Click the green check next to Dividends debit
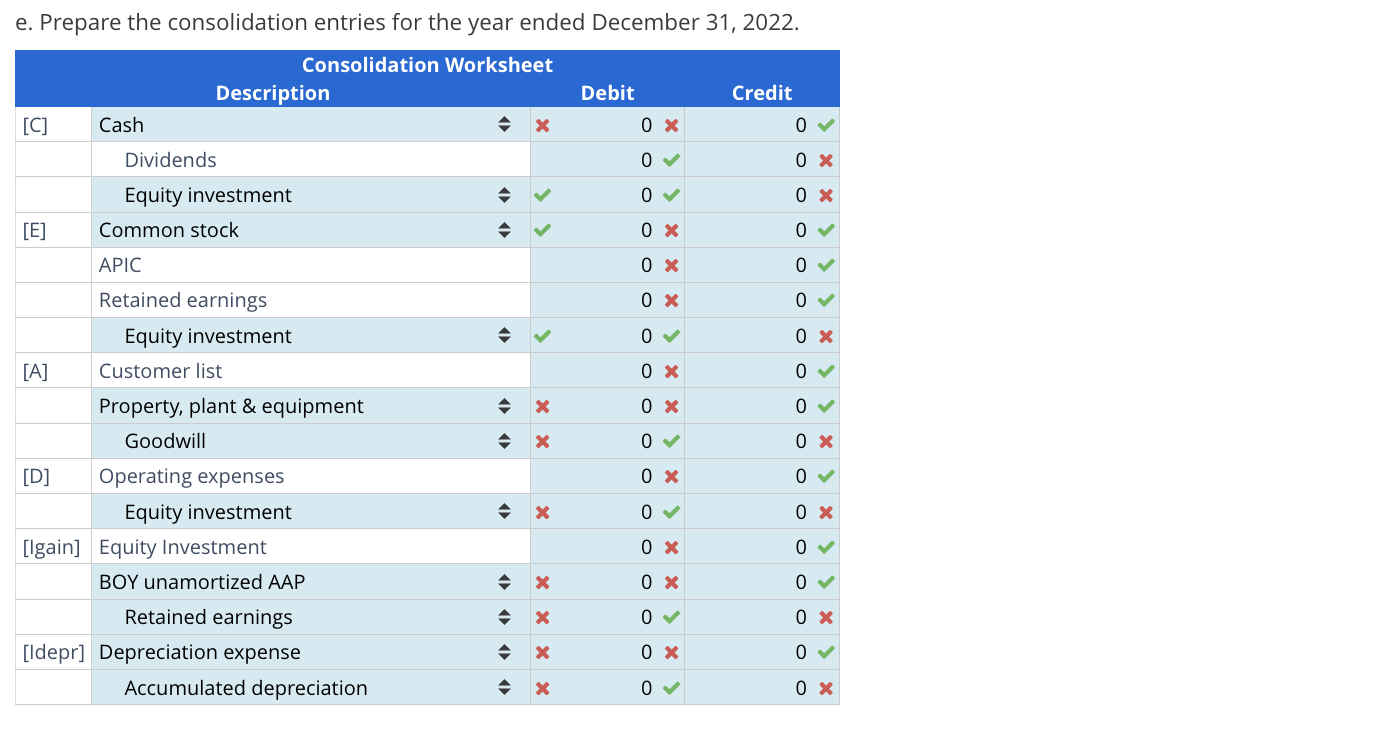1388x736 pixels. pyautogui.click(x=670, y=159)
